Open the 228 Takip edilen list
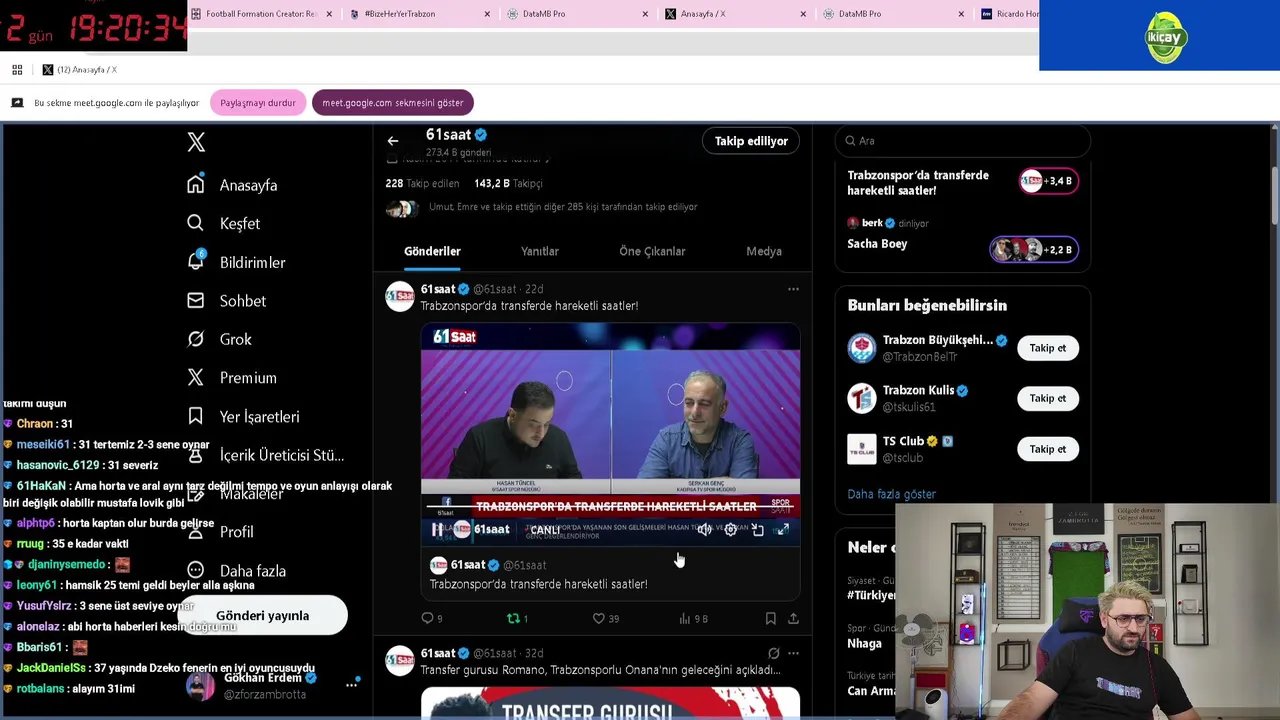This screenshot has width=1280, height=720. click(x=422, y=184)
